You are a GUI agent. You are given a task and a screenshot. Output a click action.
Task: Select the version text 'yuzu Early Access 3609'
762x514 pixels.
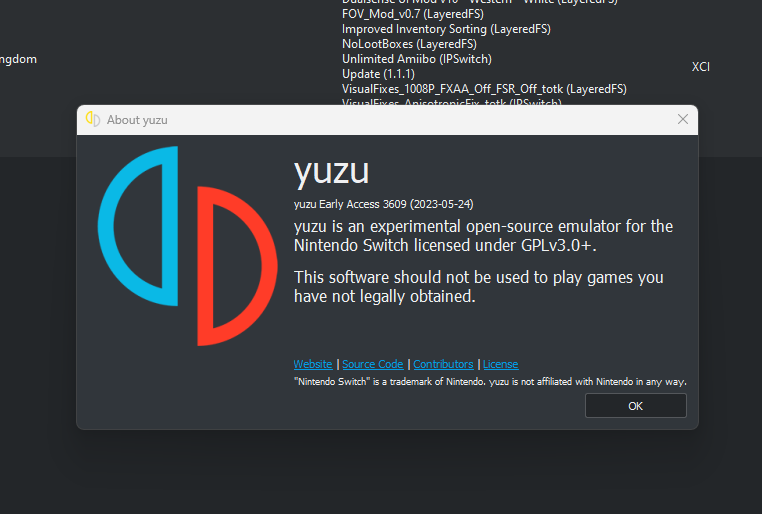click(x=350, y=204)
